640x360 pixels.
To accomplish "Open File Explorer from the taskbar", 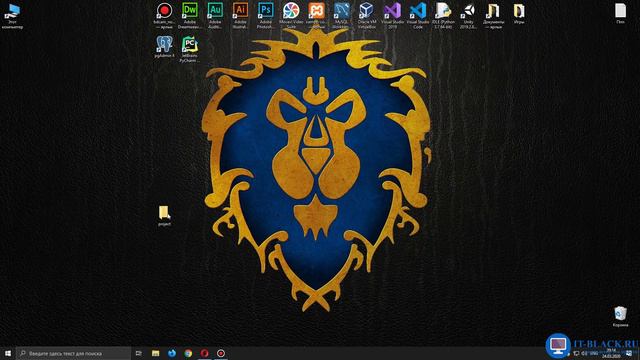I will 156,353.
